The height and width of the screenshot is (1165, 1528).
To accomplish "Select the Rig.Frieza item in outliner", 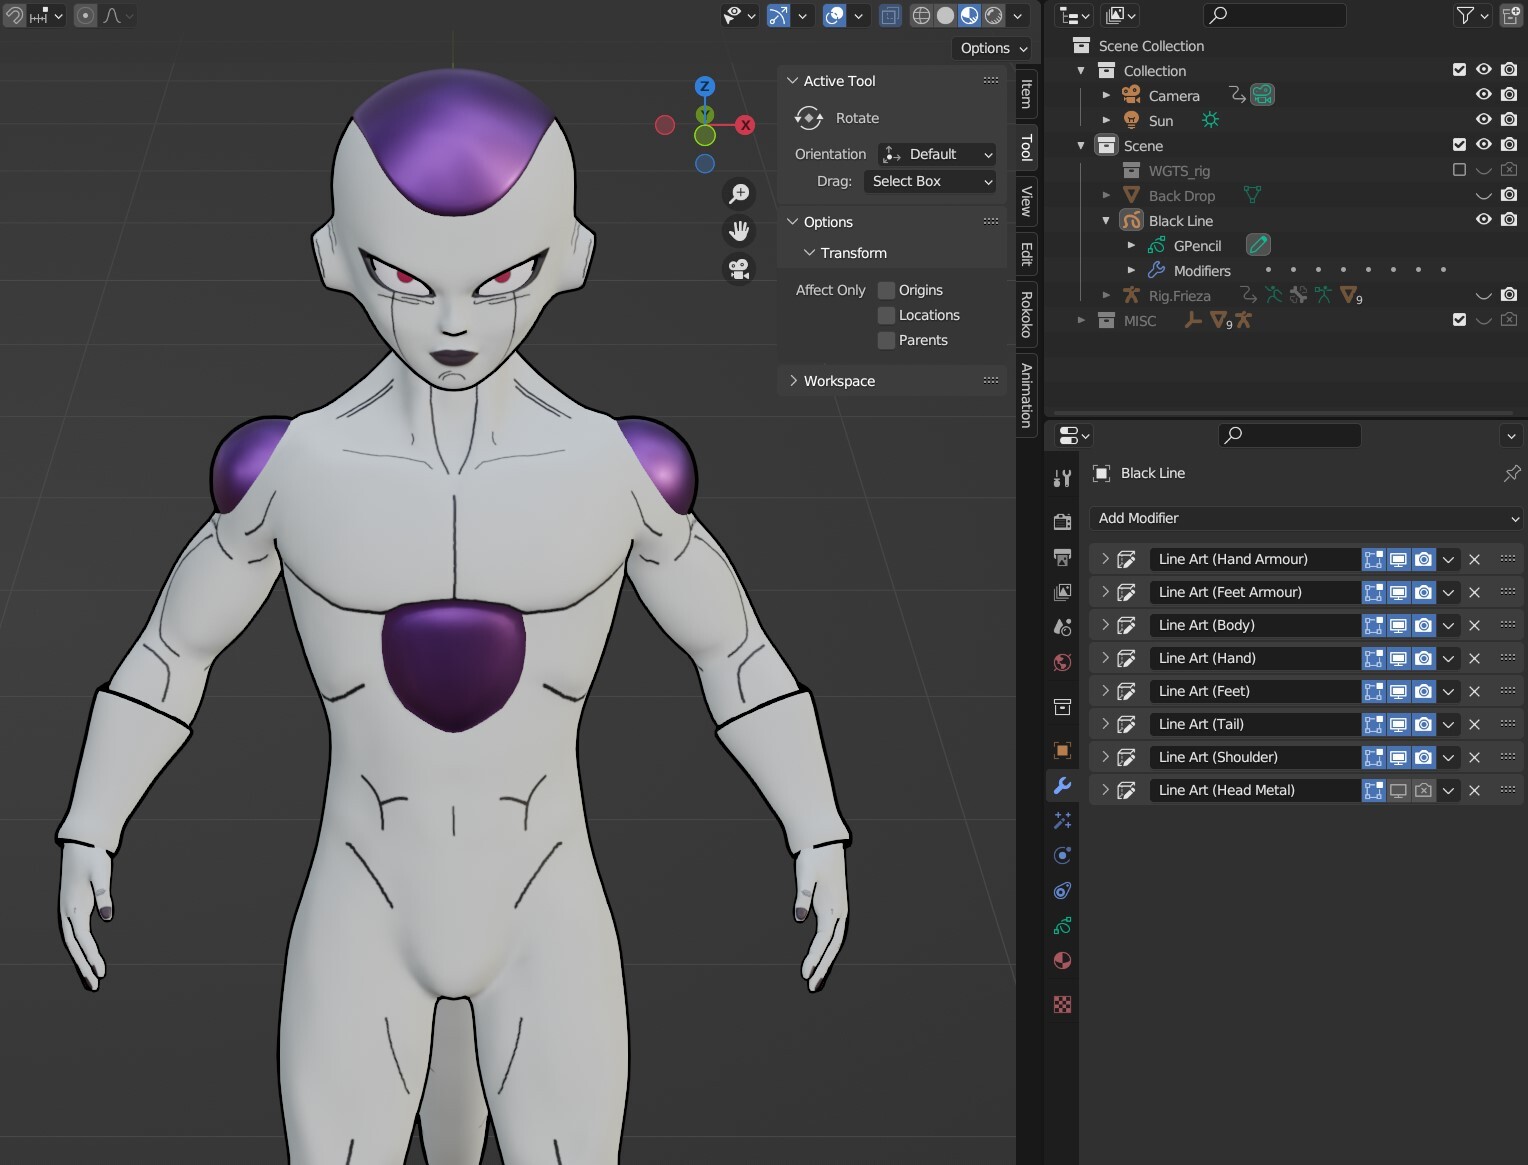I will coord(1179,295).
